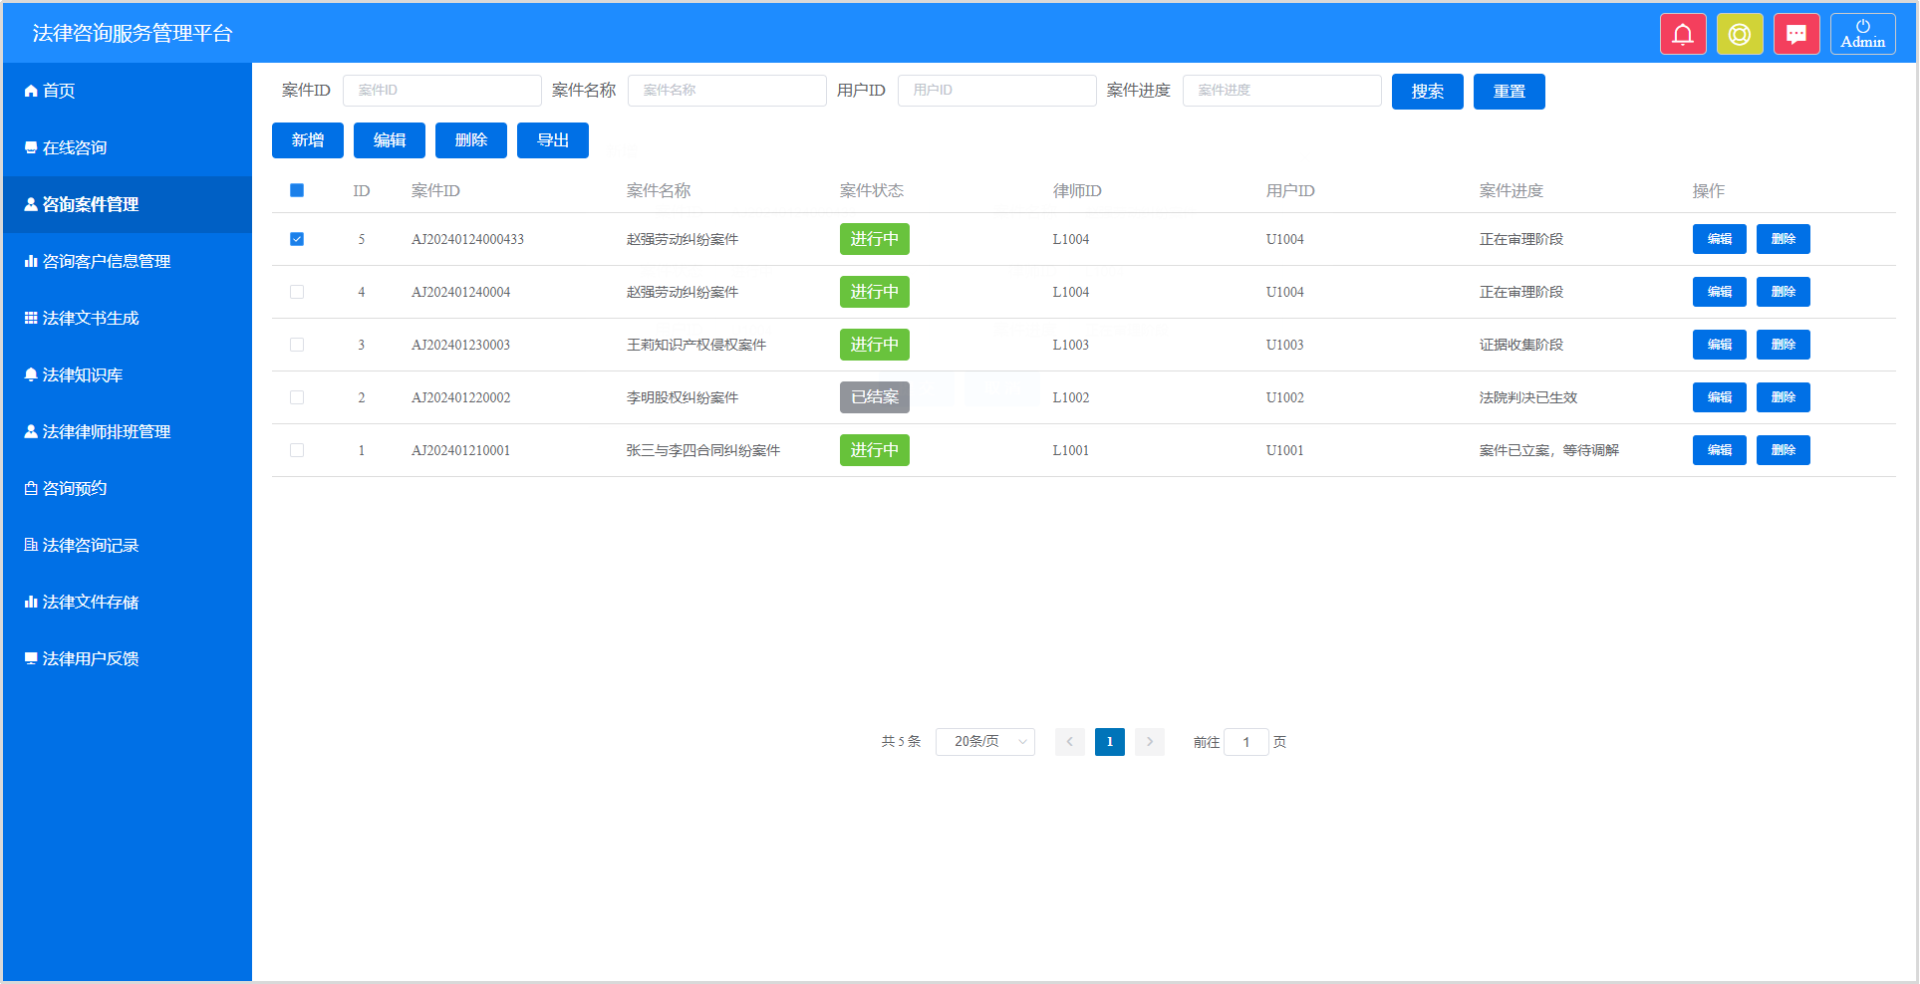Click the yellow help lifebuoy icon
Screen dimensions: 1920x984
tap(1739, 35)
